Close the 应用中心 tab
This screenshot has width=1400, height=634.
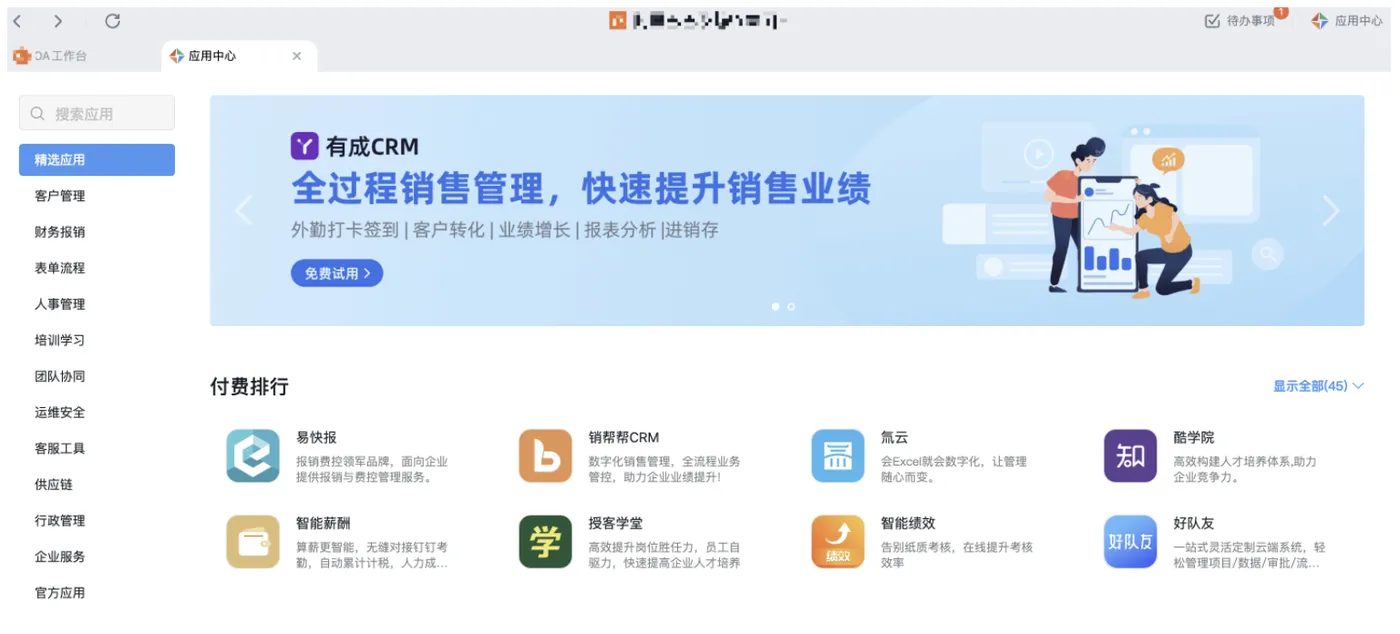297,56
